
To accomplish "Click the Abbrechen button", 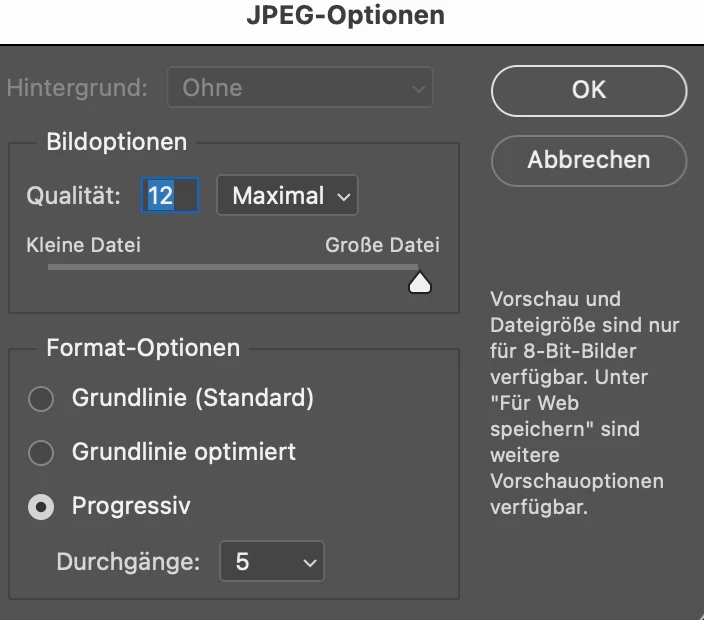I will (589, 160).
